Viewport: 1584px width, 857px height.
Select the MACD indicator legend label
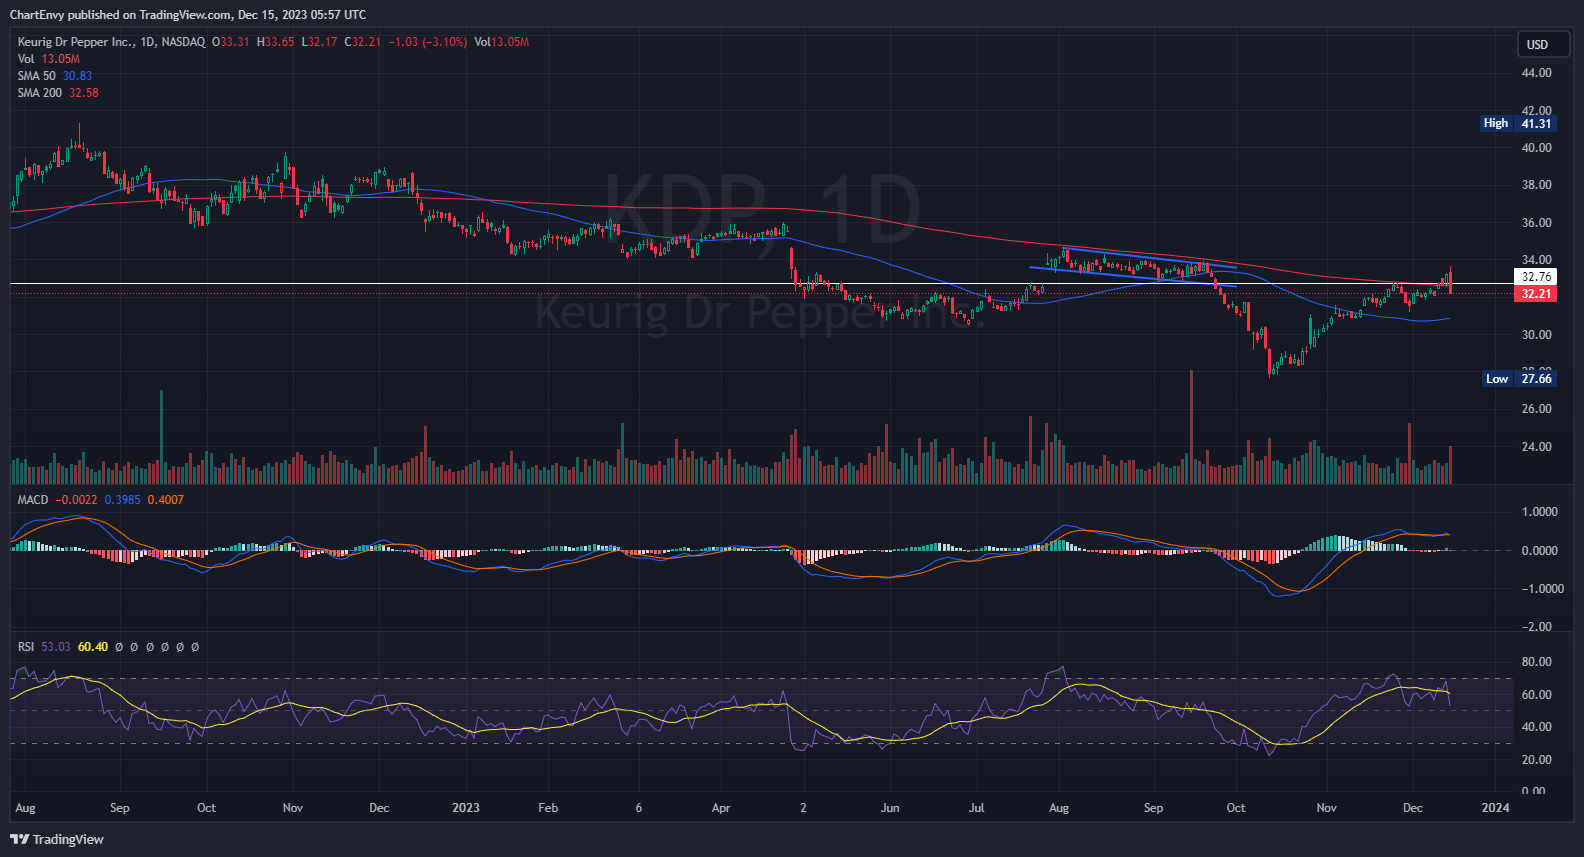click(33, 500)
